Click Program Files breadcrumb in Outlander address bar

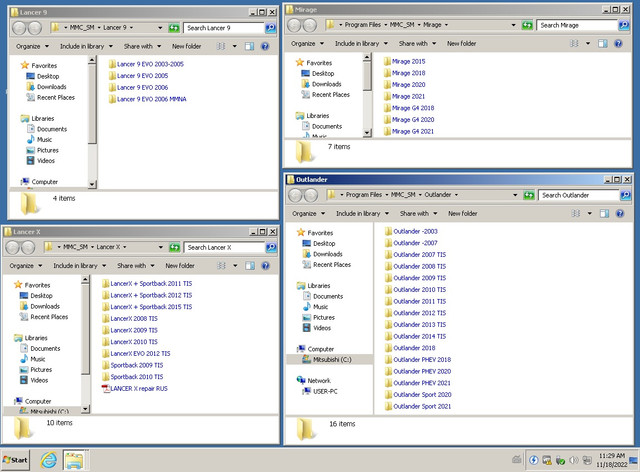pos(364,195)
